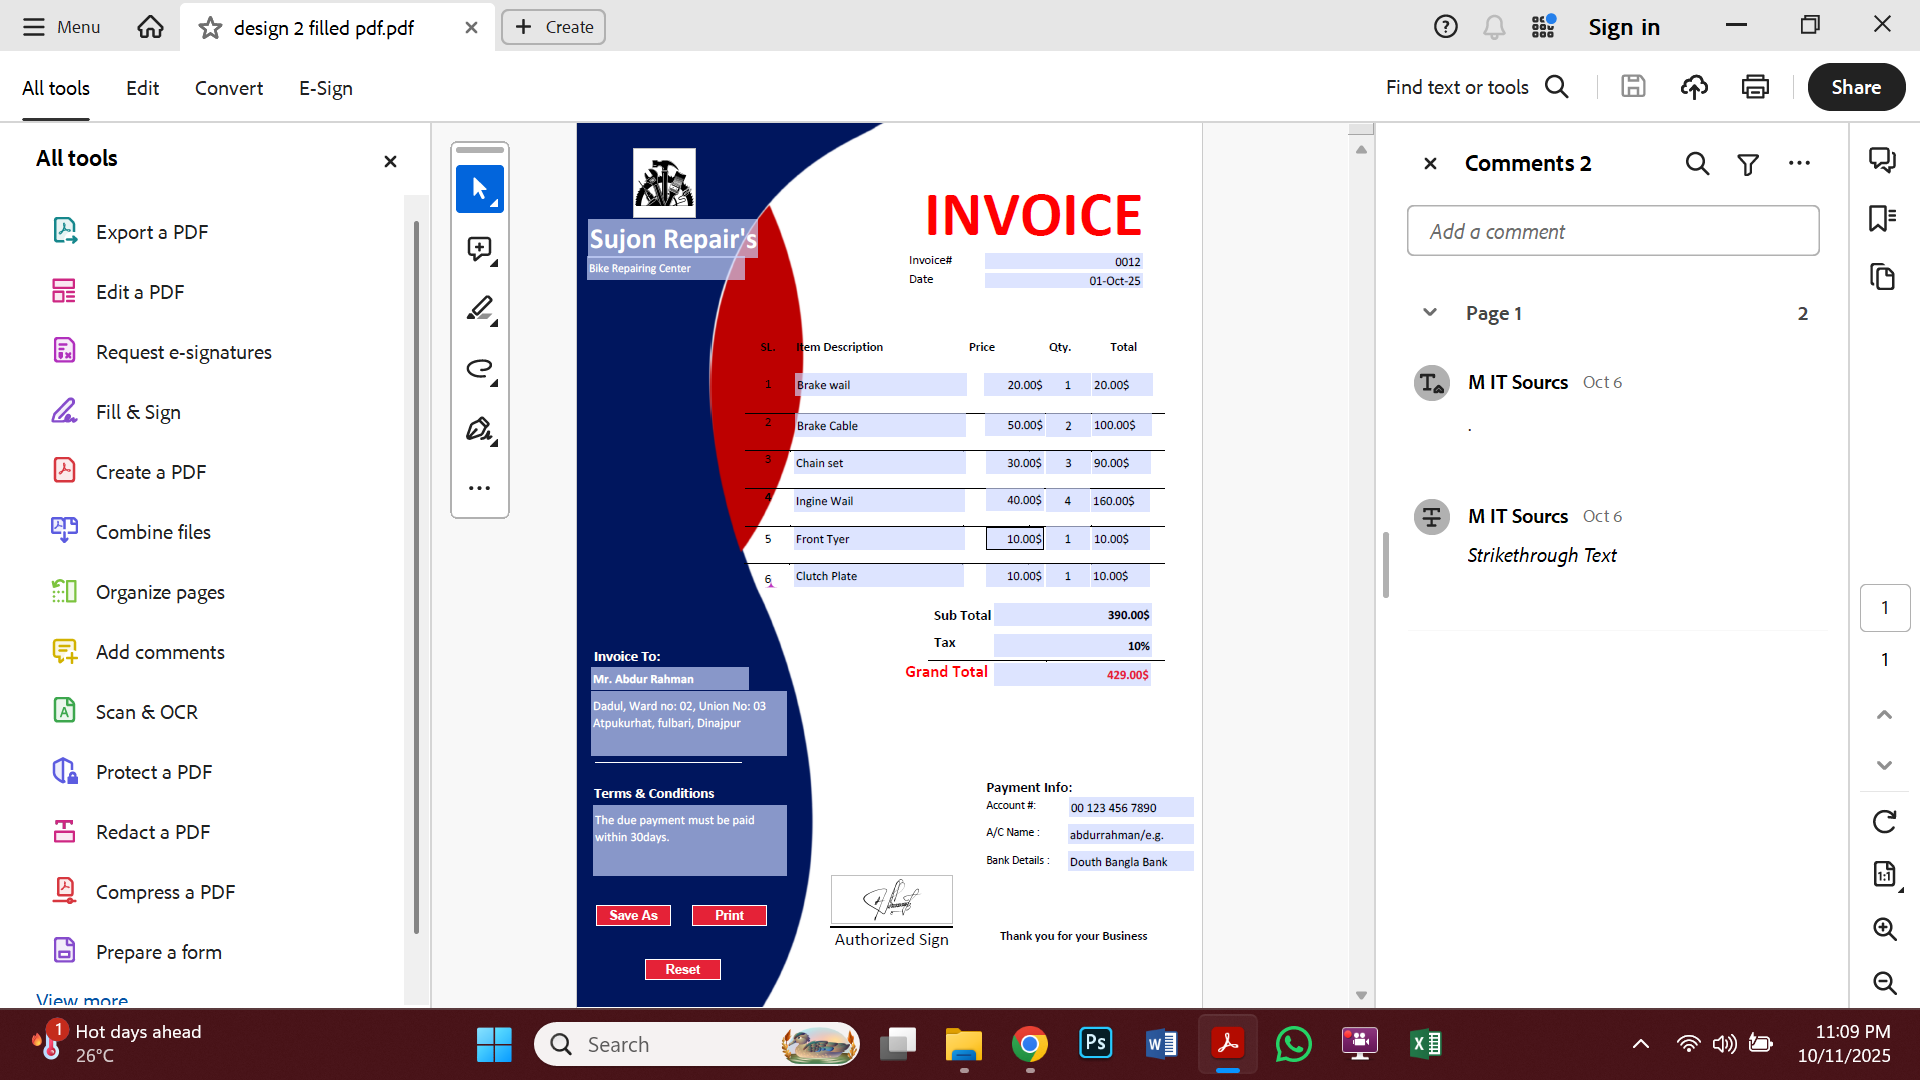Open the bookmarks panel icon
Viewport: 1920px width, 1080px height.
click(1882, 218)
